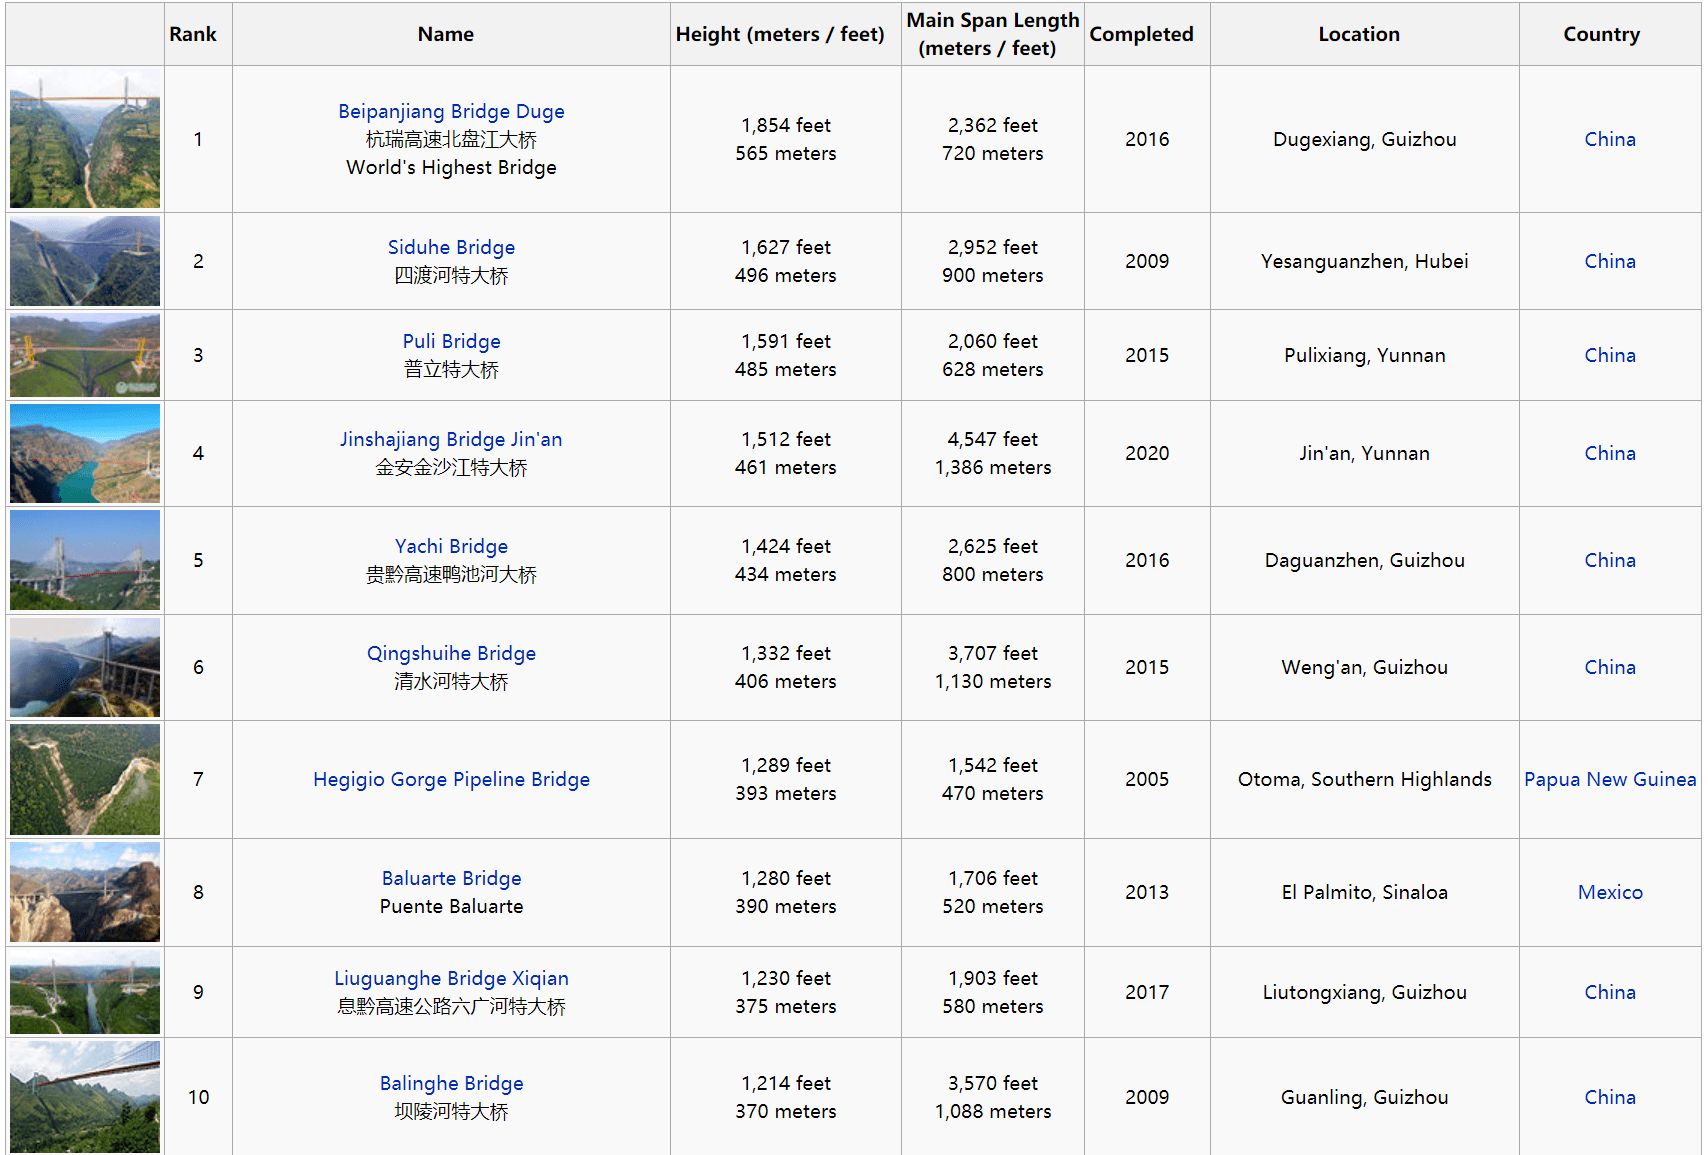Click the Yachi Bridge thumbnail photo

pyautogui.click(x=85, y=560)
